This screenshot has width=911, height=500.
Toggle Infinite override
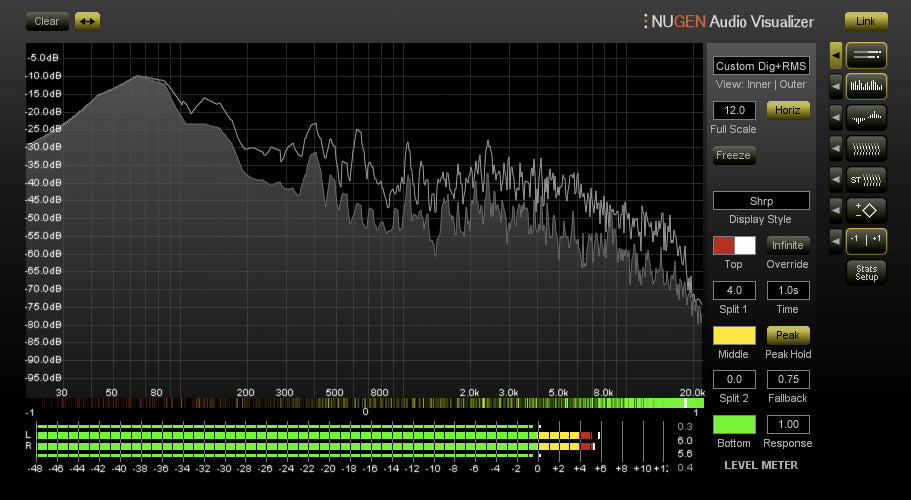click(x=788, y=245)
